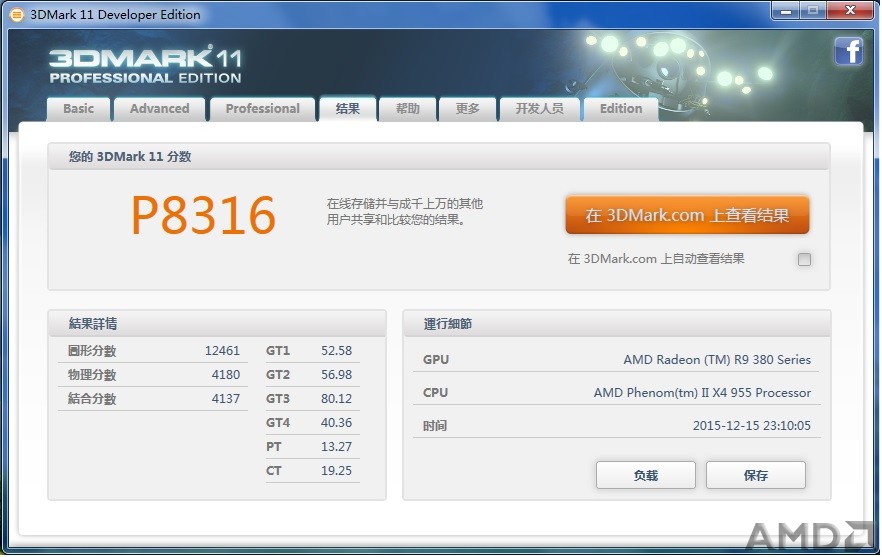Click the 3DMark 11 Professional Edition logo
Viewport: 882px width, 557px height.
pyautogui.click(x=146, y=65)
